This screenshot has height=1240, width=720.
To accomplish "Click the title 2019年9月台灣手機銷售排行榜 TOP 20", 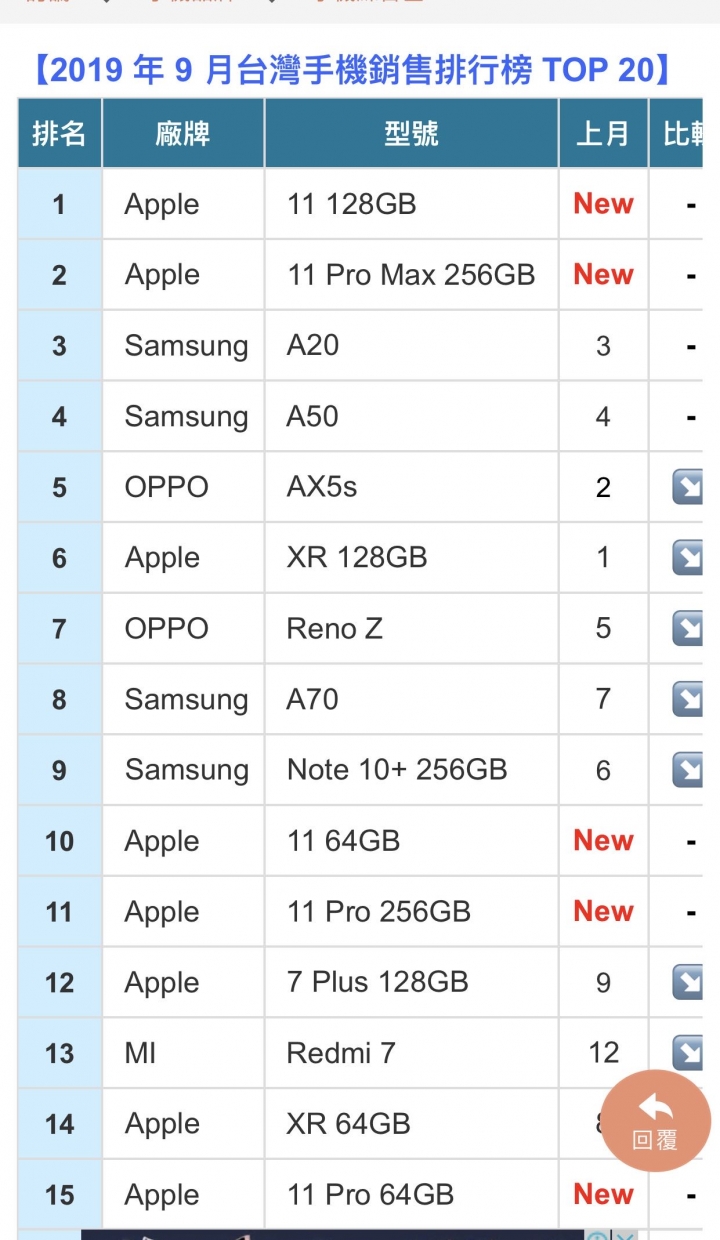I will (352, 71).
